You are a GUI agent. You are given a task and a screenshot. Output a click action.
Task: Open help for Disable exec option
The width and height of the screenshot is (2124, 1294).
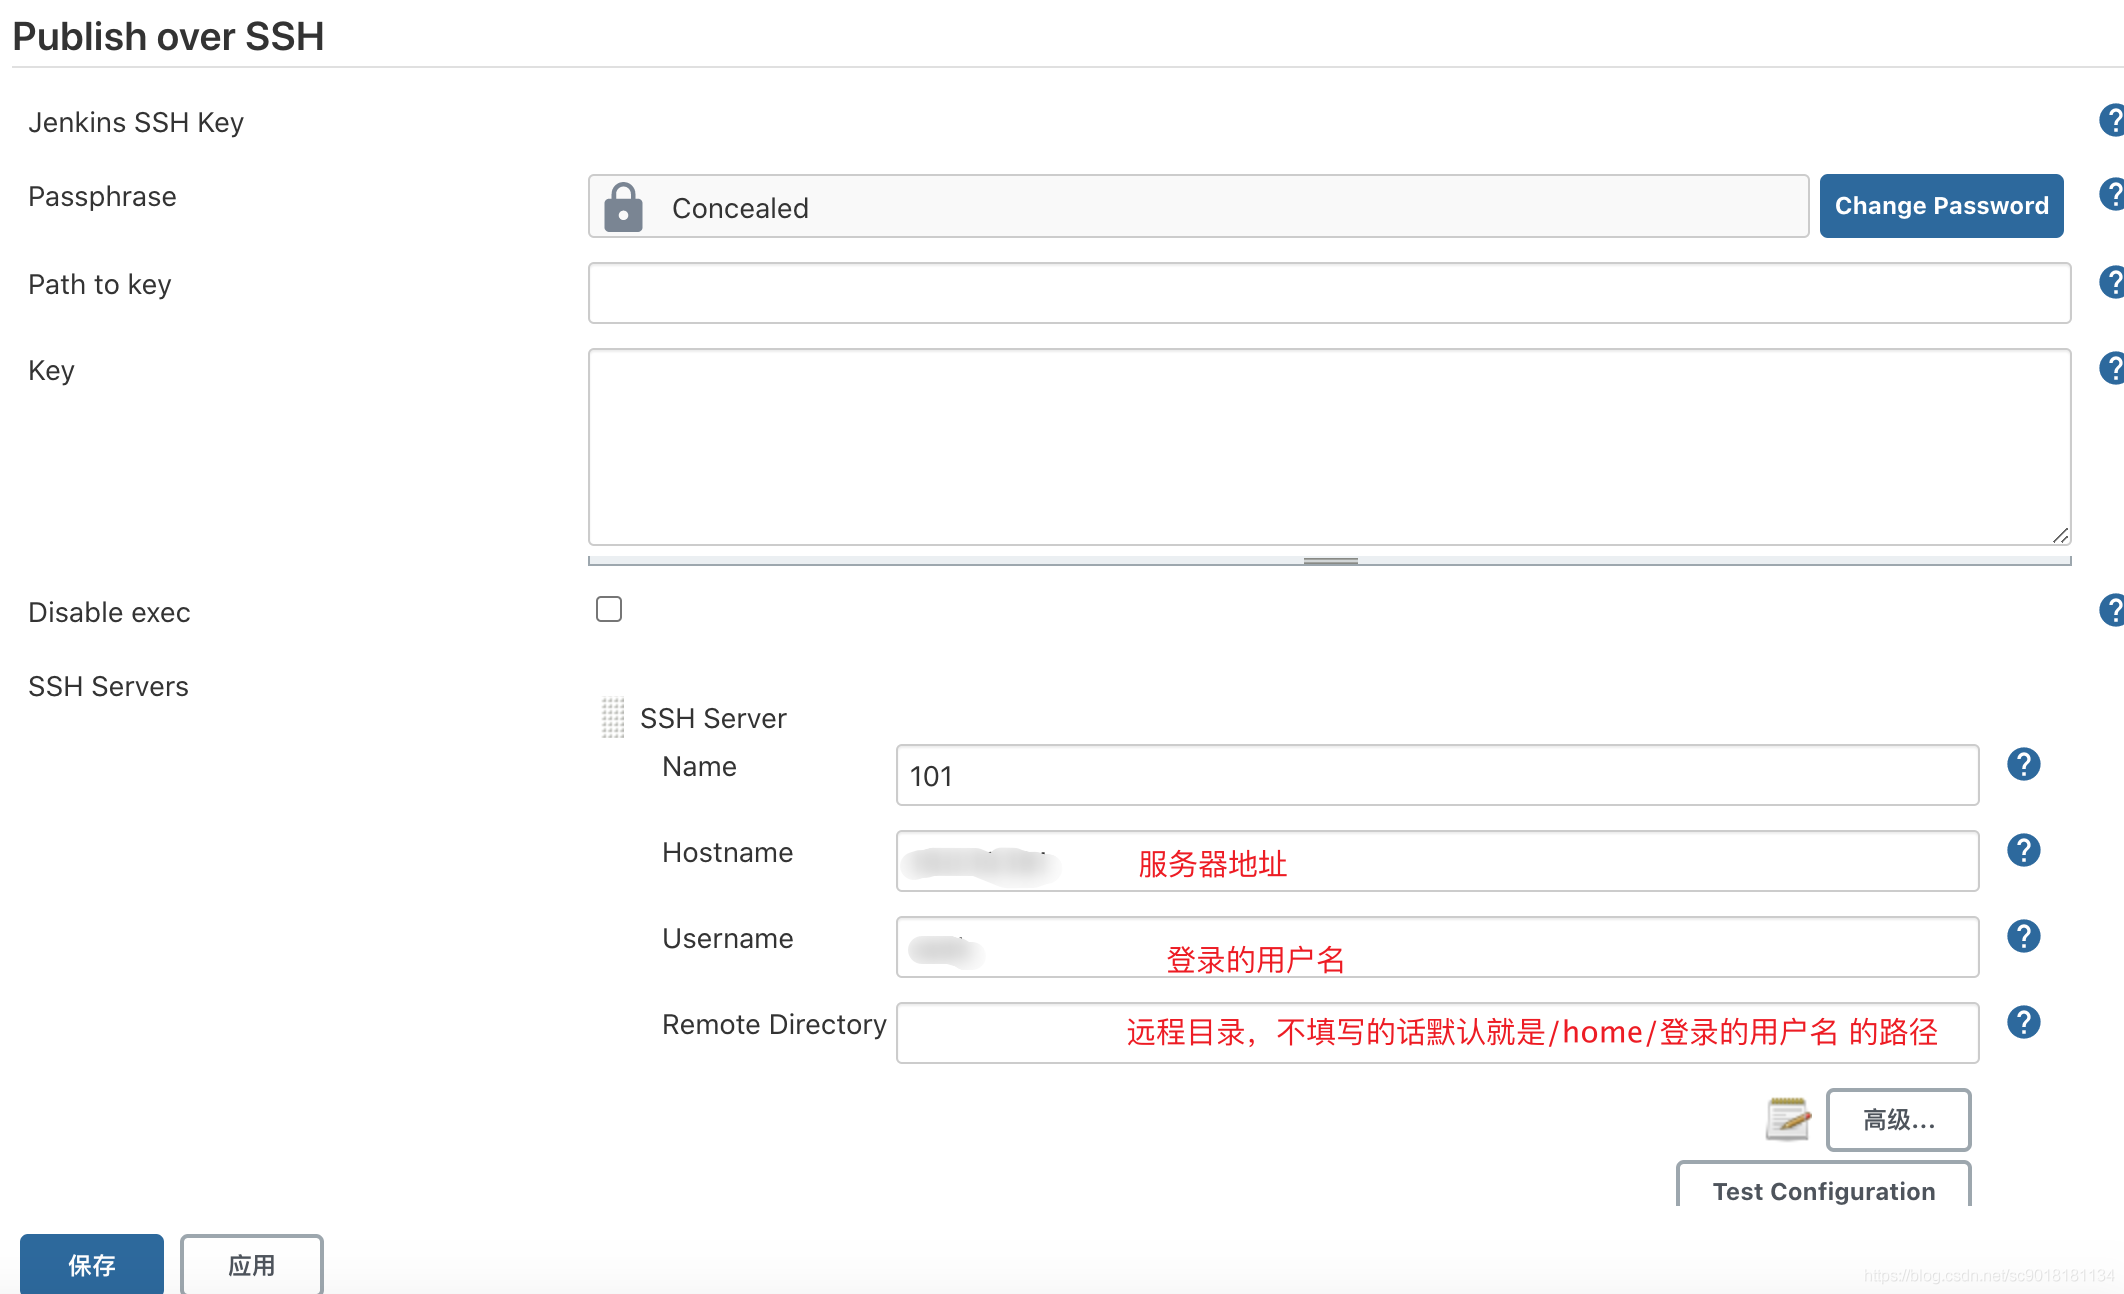[x=2112, y=610]
